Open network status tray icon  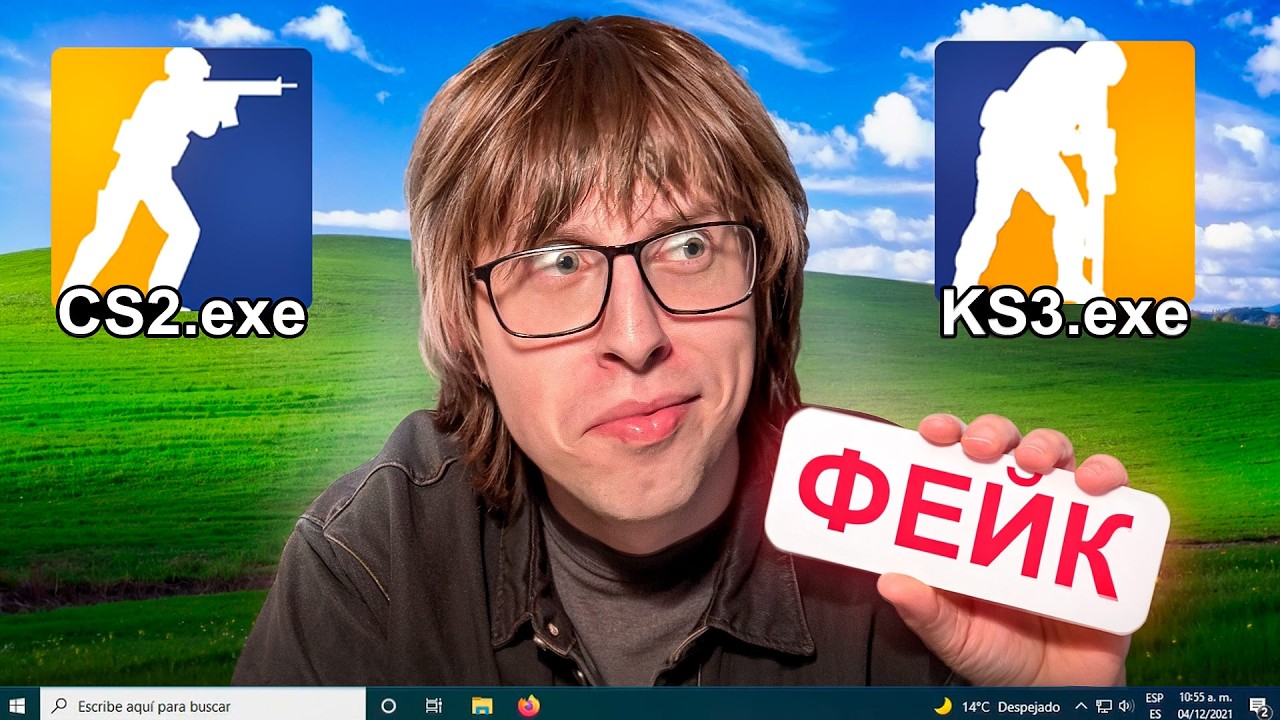[x=1104, y=706]
